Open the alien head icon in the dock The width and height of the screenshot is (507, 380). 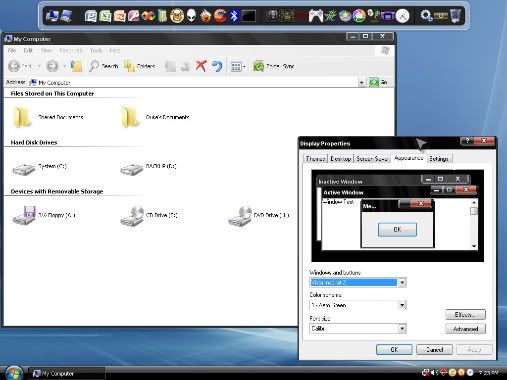[191, 16]
